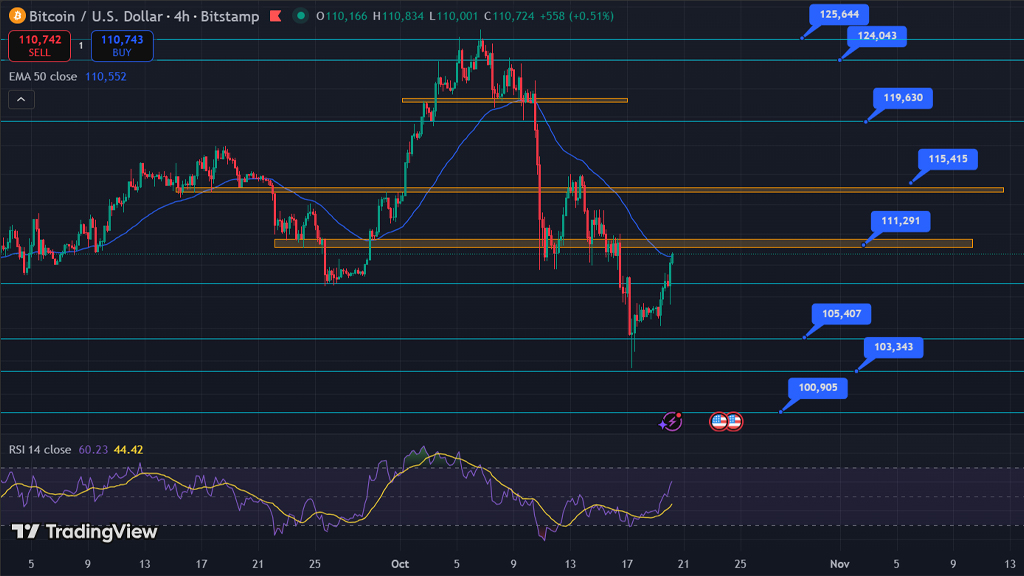The image size is (1024, 576).
Task: Select the EMA 50 close indicator legend
Action: tap(45, 76)
